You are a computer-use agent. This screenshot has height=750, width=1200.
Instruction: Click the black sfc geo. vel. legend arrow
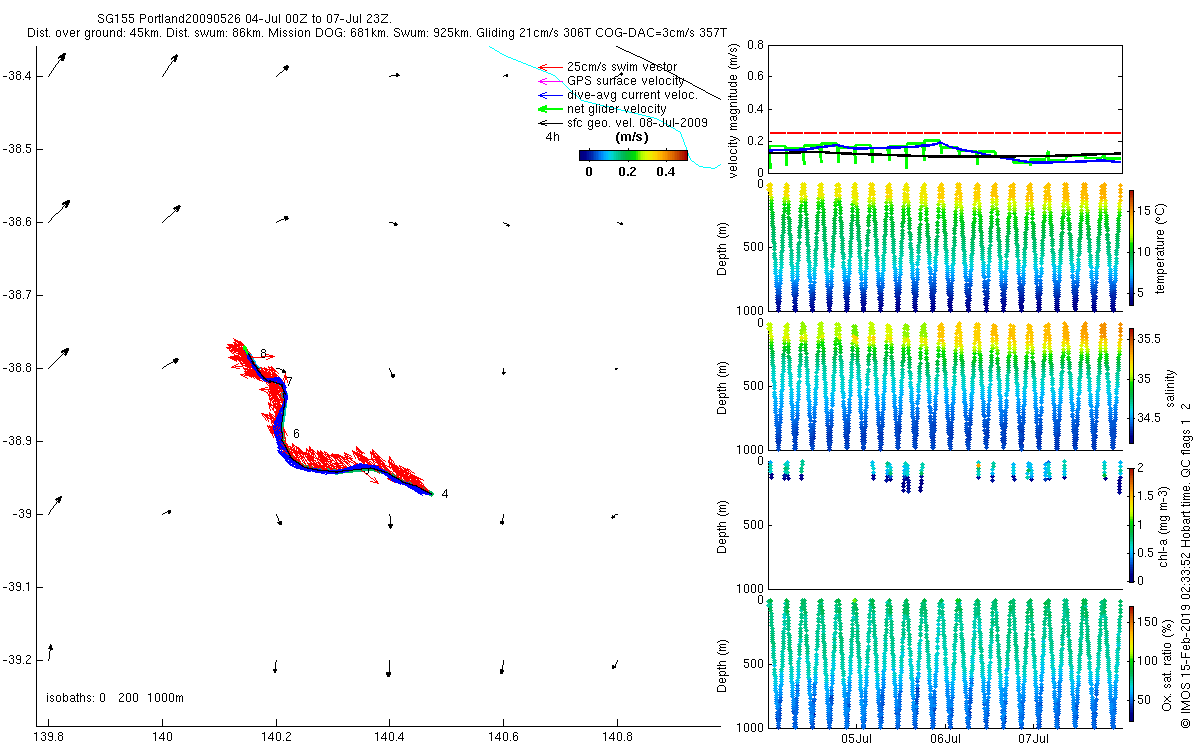(x=550, y=123)
